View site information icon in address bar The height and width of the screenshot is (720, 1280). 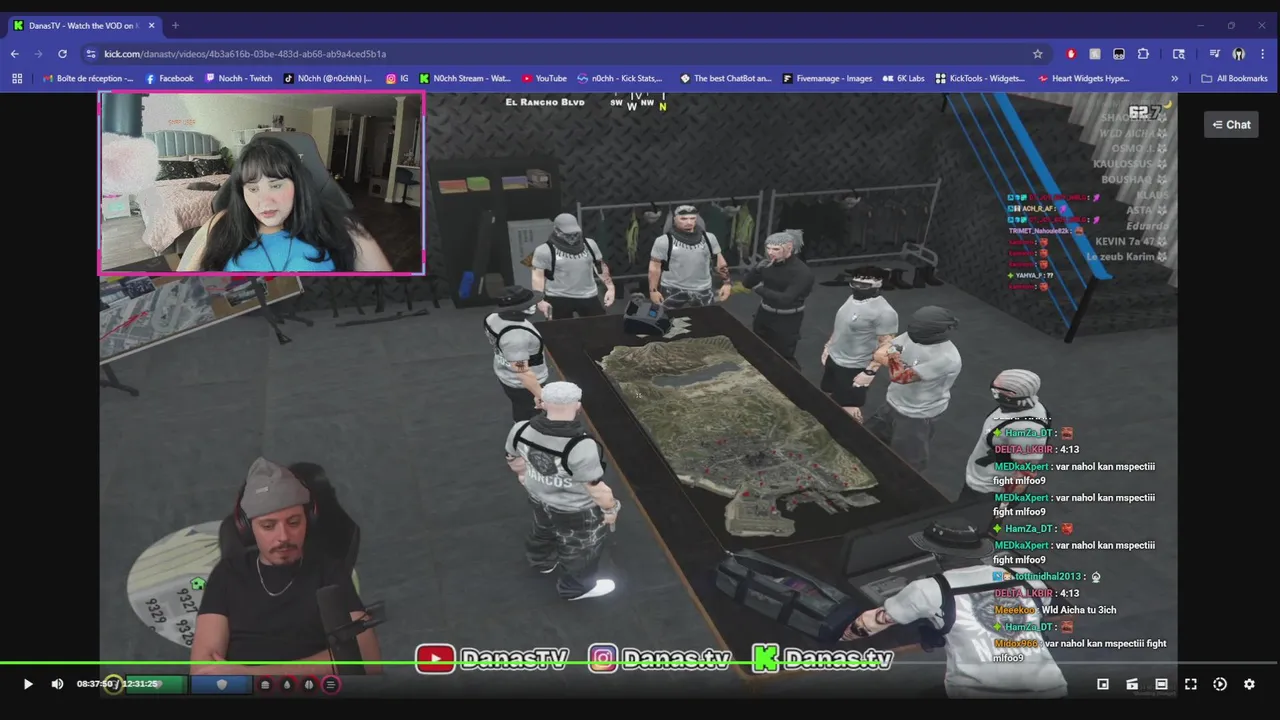(91, 54)
